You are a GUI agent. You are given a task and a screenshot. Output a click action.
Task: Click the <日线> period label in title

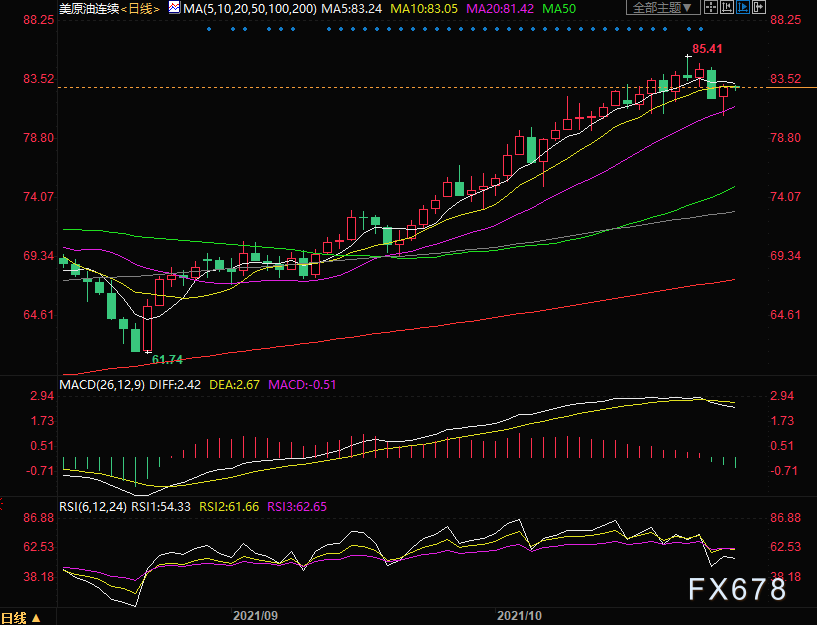pyautogui.click(x=140, y=9)
